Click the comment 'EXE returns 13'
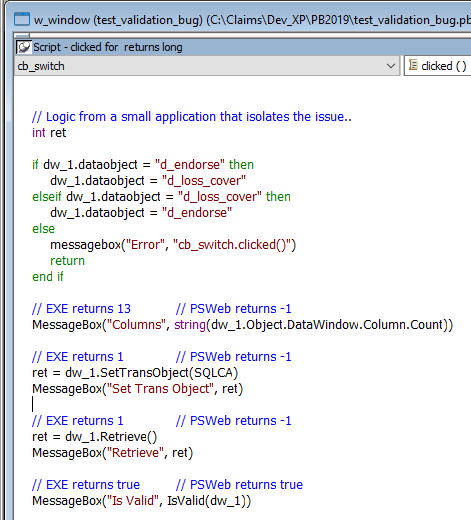 (81, 309)
